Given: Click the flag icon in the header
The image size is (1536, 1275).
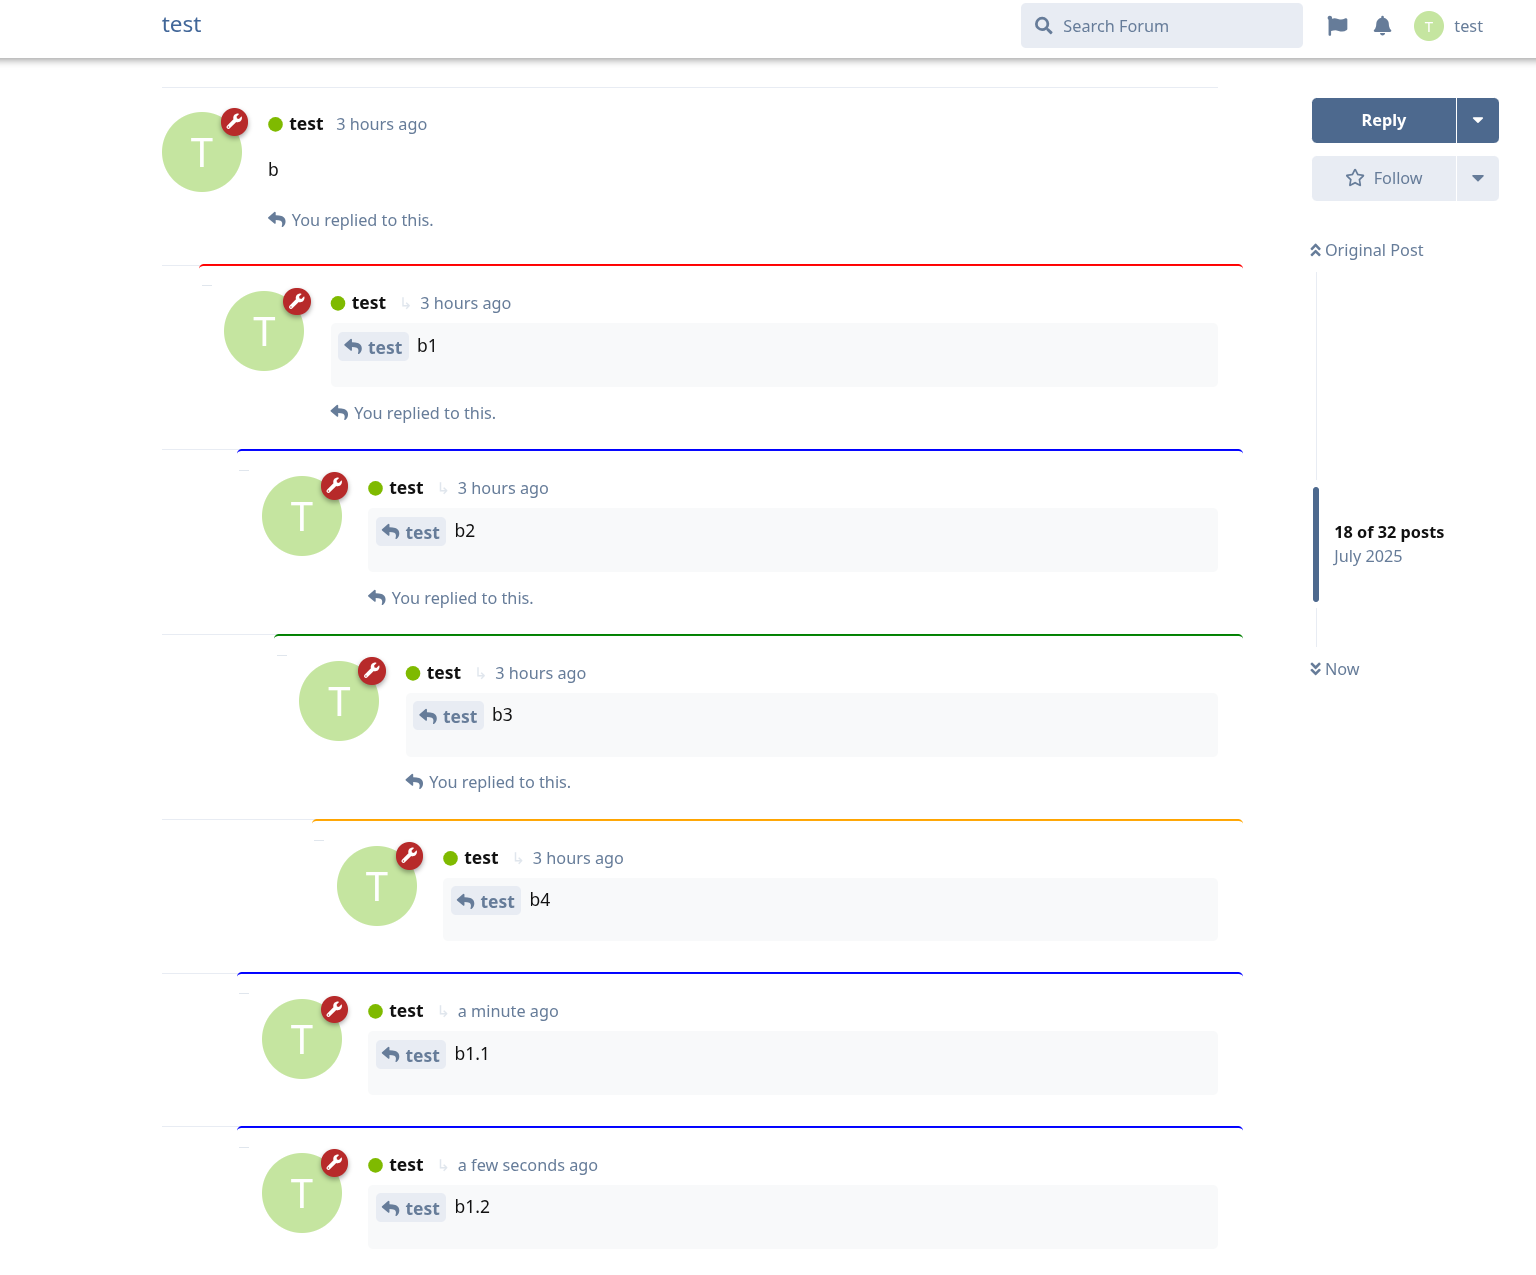Looking at the screenshot, I should [x=1337, y=26].
